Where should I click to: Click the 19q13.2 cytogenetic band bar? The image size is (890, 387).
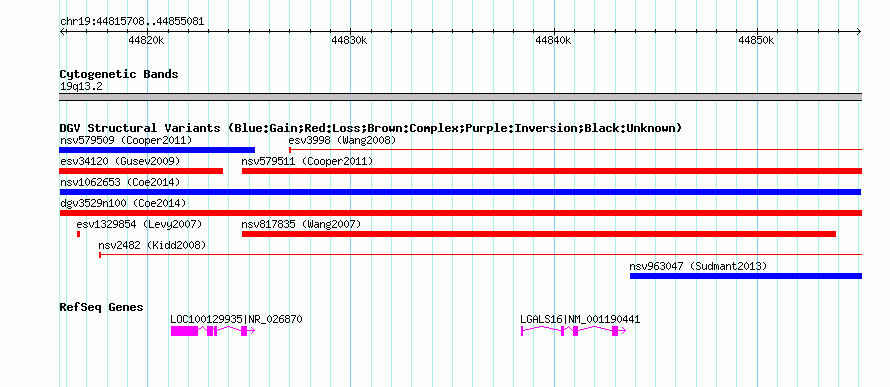(x=461, y=97)
